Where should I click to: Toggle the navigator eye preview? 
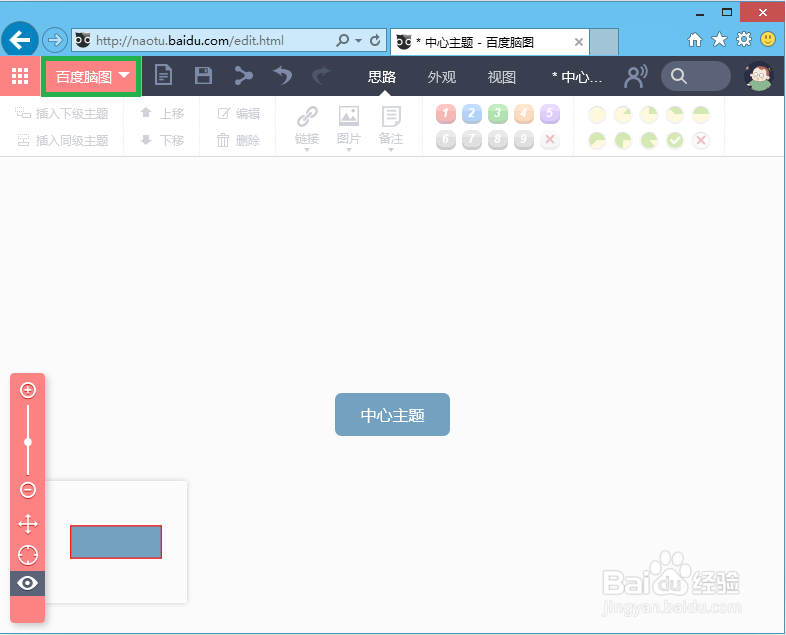(28, 583)
